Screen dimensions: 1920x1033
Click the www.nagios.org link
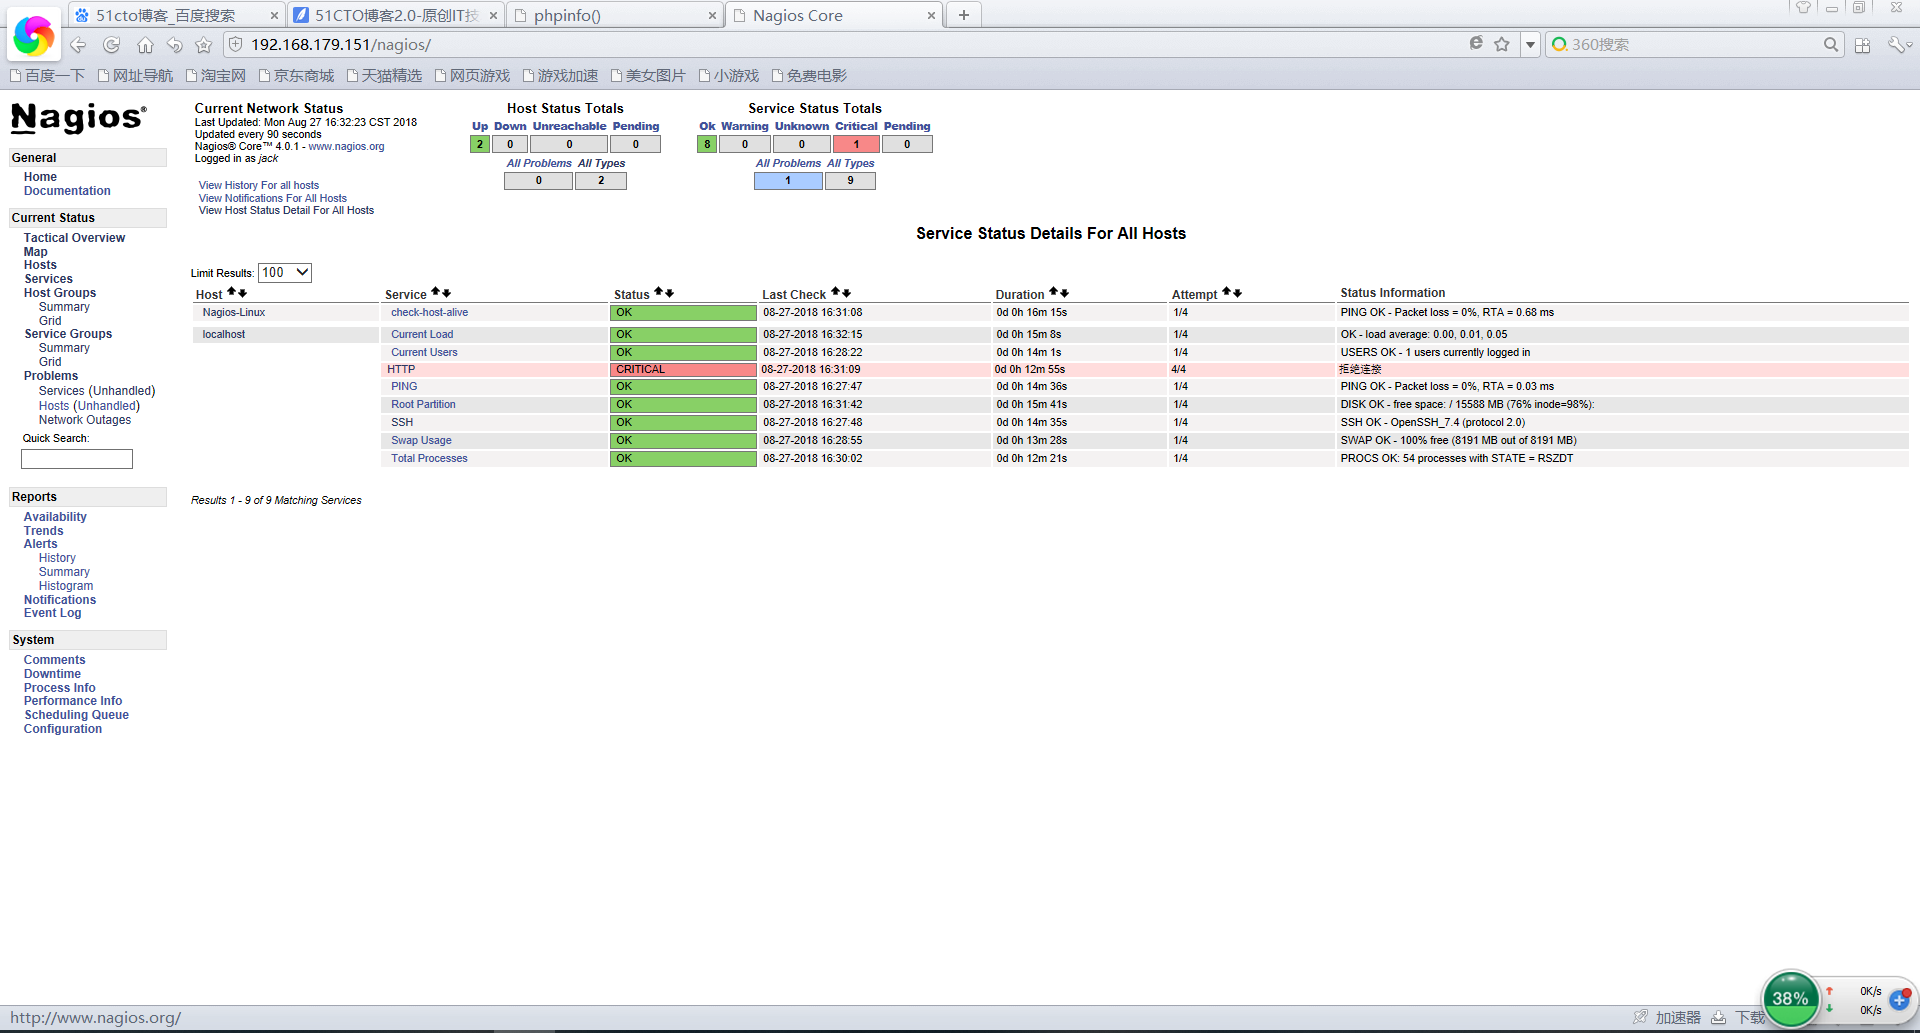coord(346,146)
